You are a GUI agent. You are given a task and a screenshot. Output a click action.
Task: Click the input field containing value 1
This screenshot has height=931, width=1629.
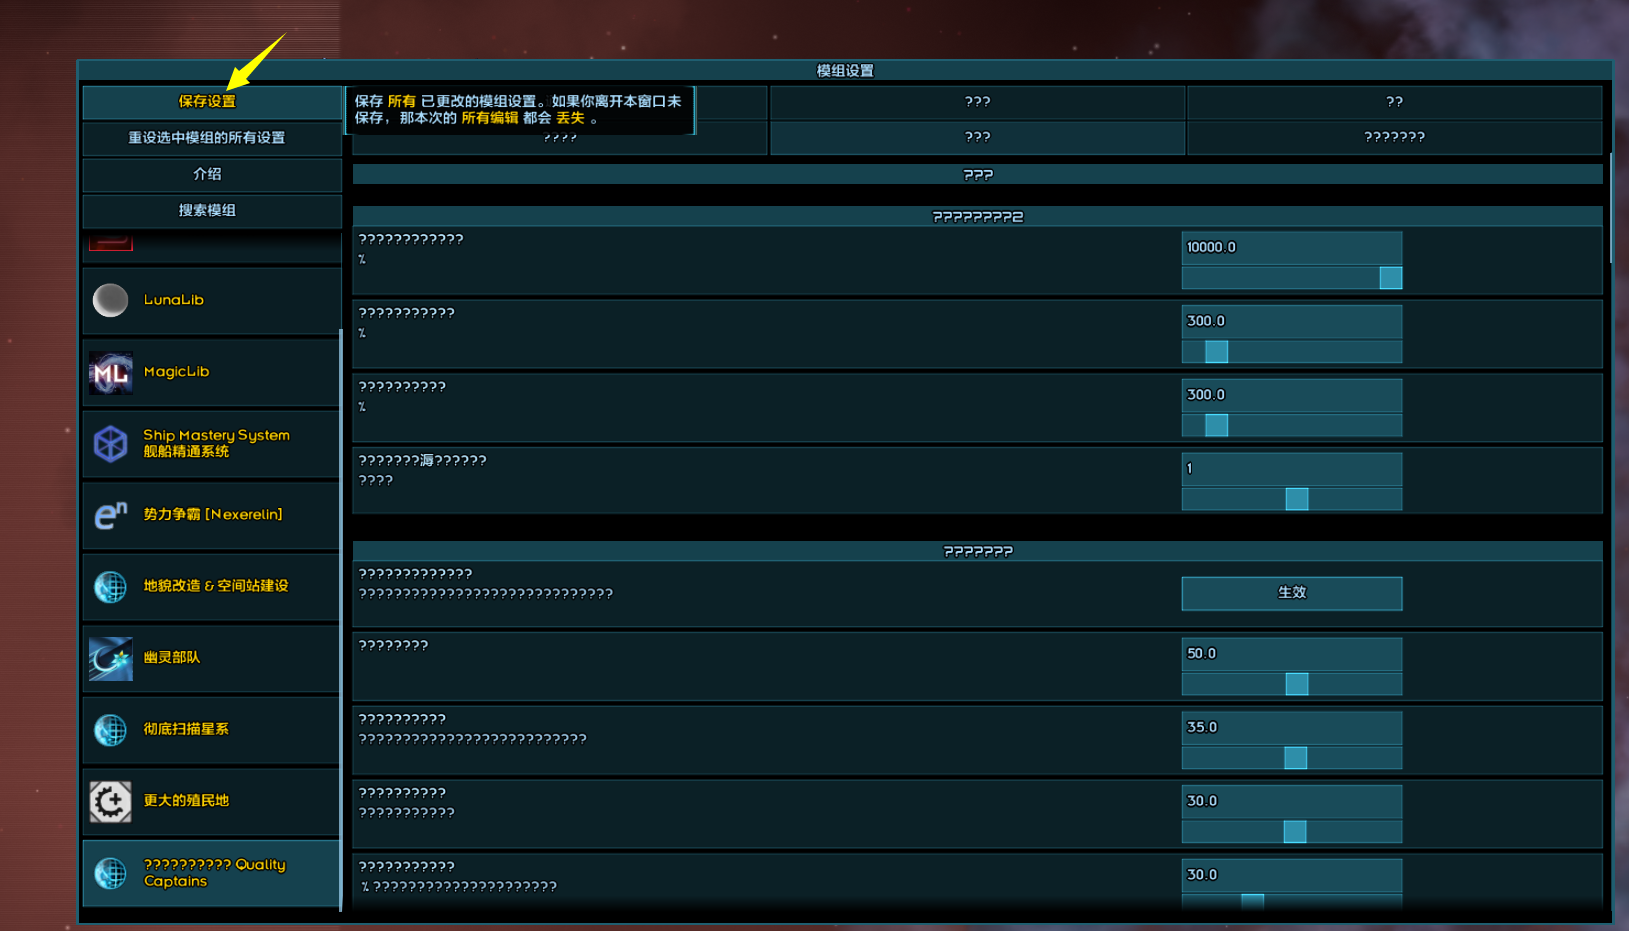(x=1291, y=469)
